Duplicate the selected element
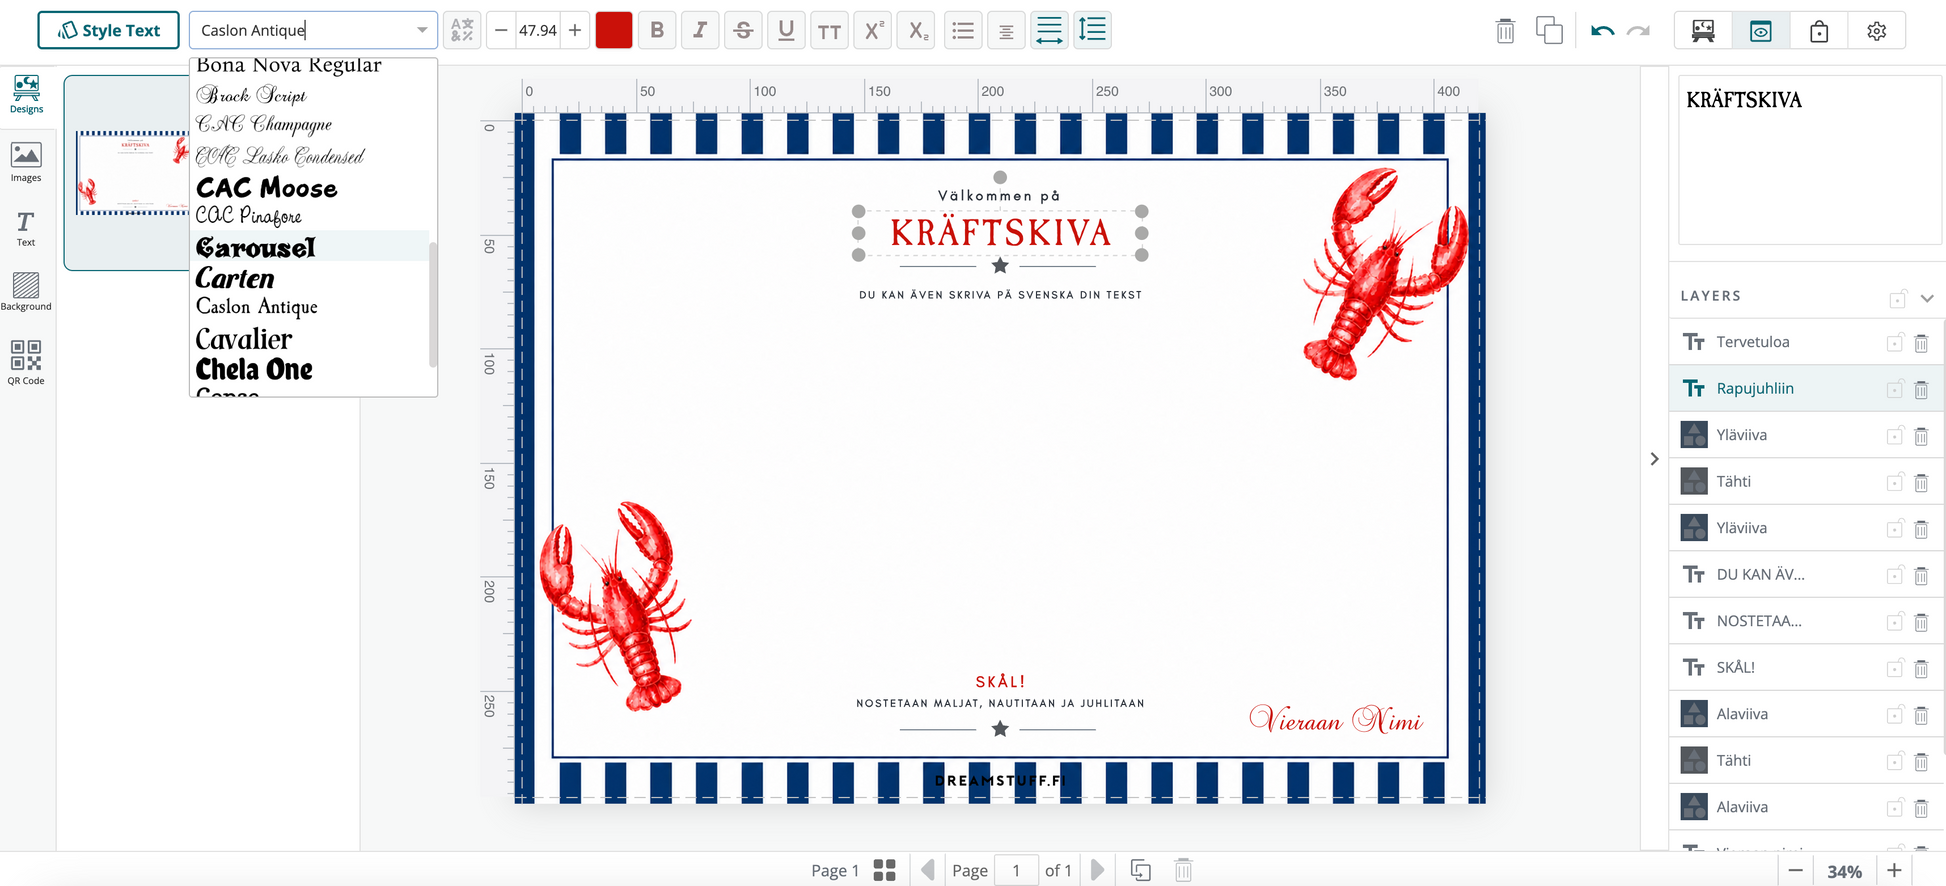This screenshot has height=886, width=1946. 1549,31
